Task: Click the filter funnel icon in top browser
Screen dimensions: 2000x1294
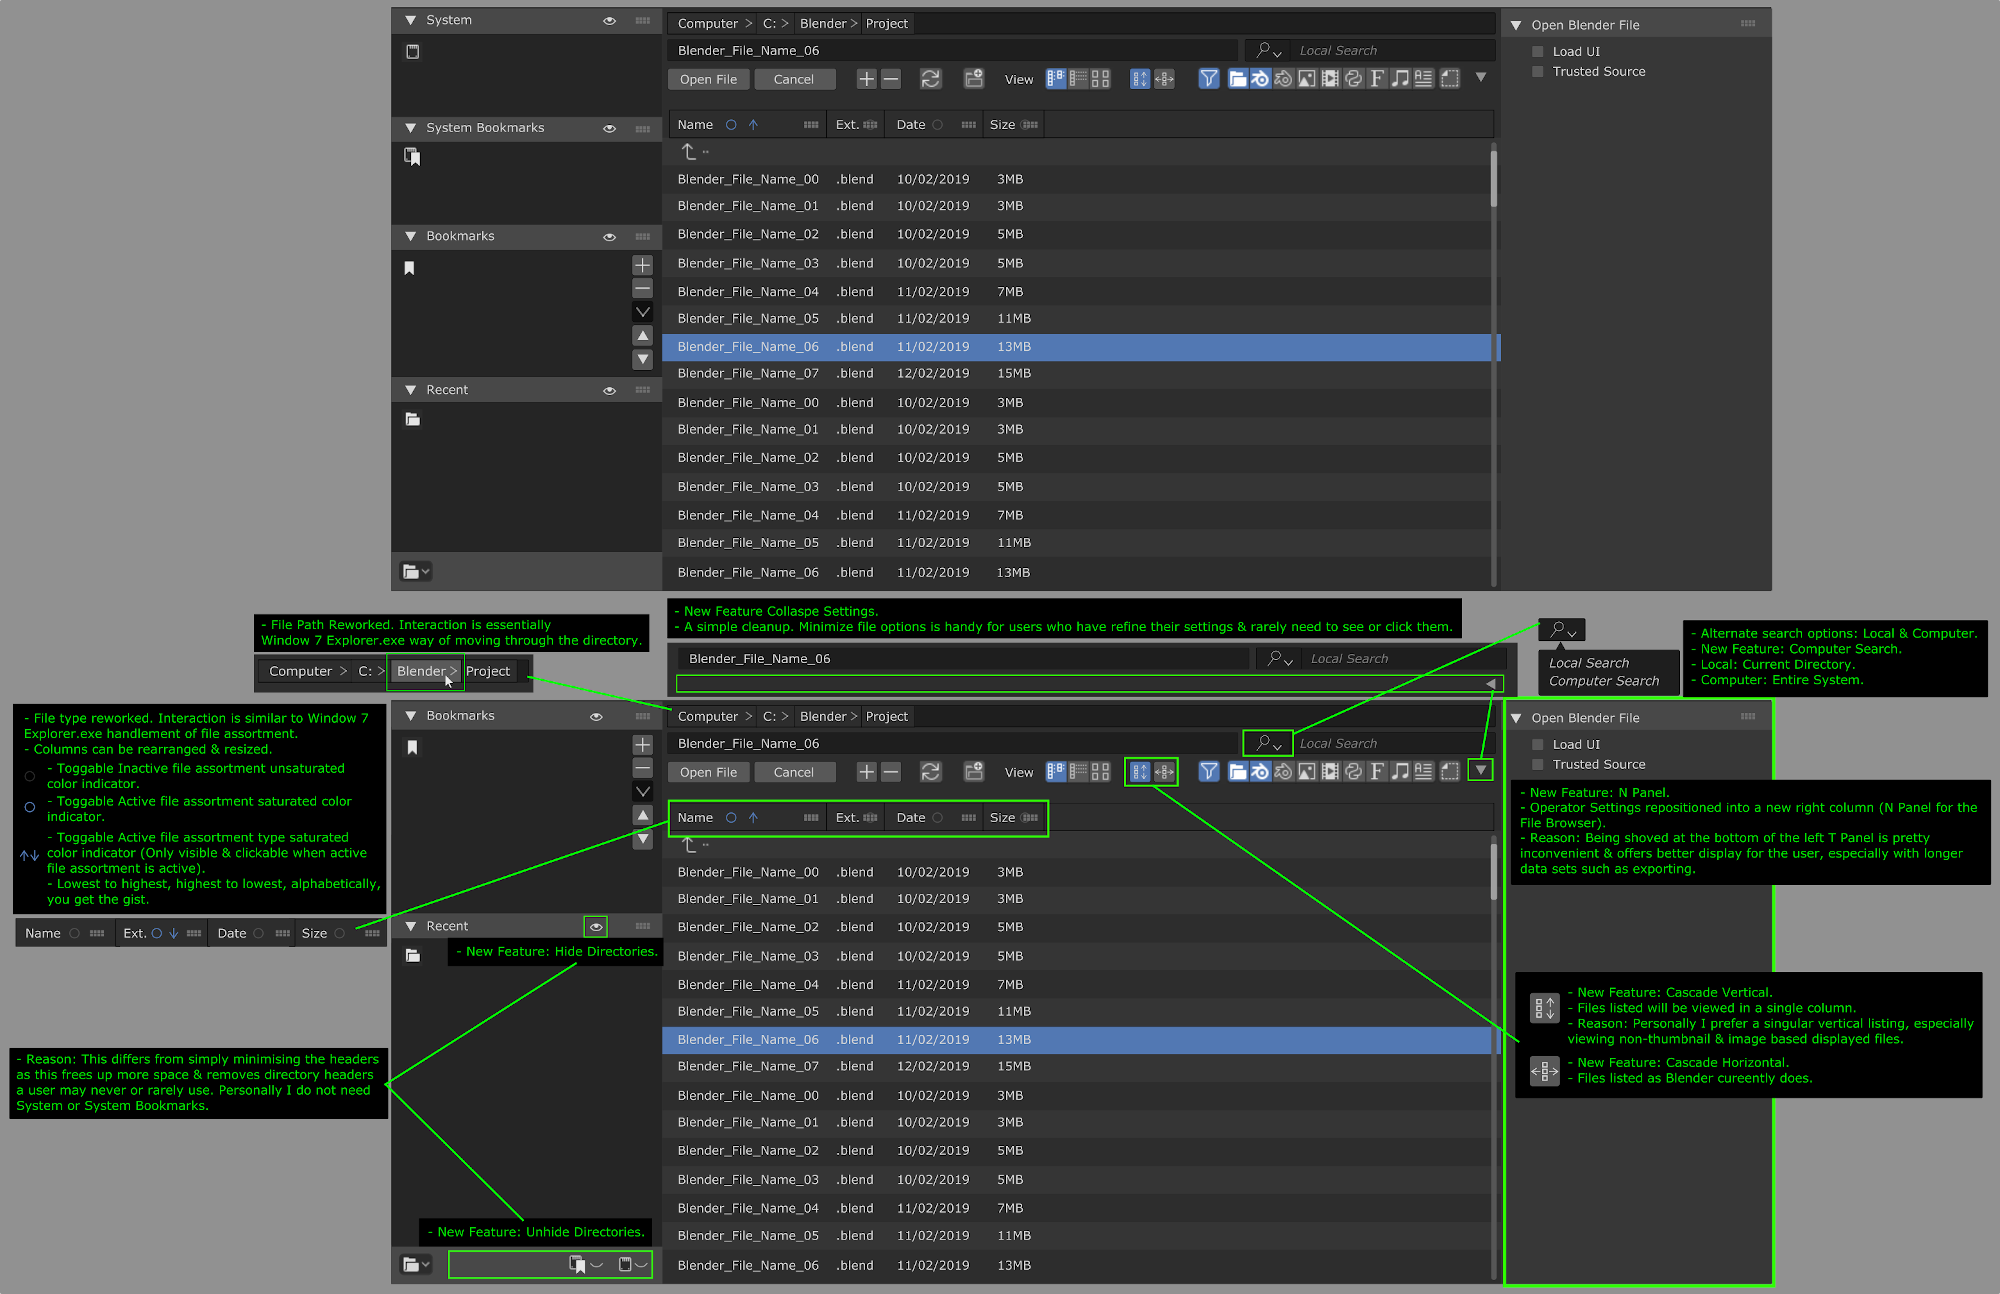Action: (1209, 79)
